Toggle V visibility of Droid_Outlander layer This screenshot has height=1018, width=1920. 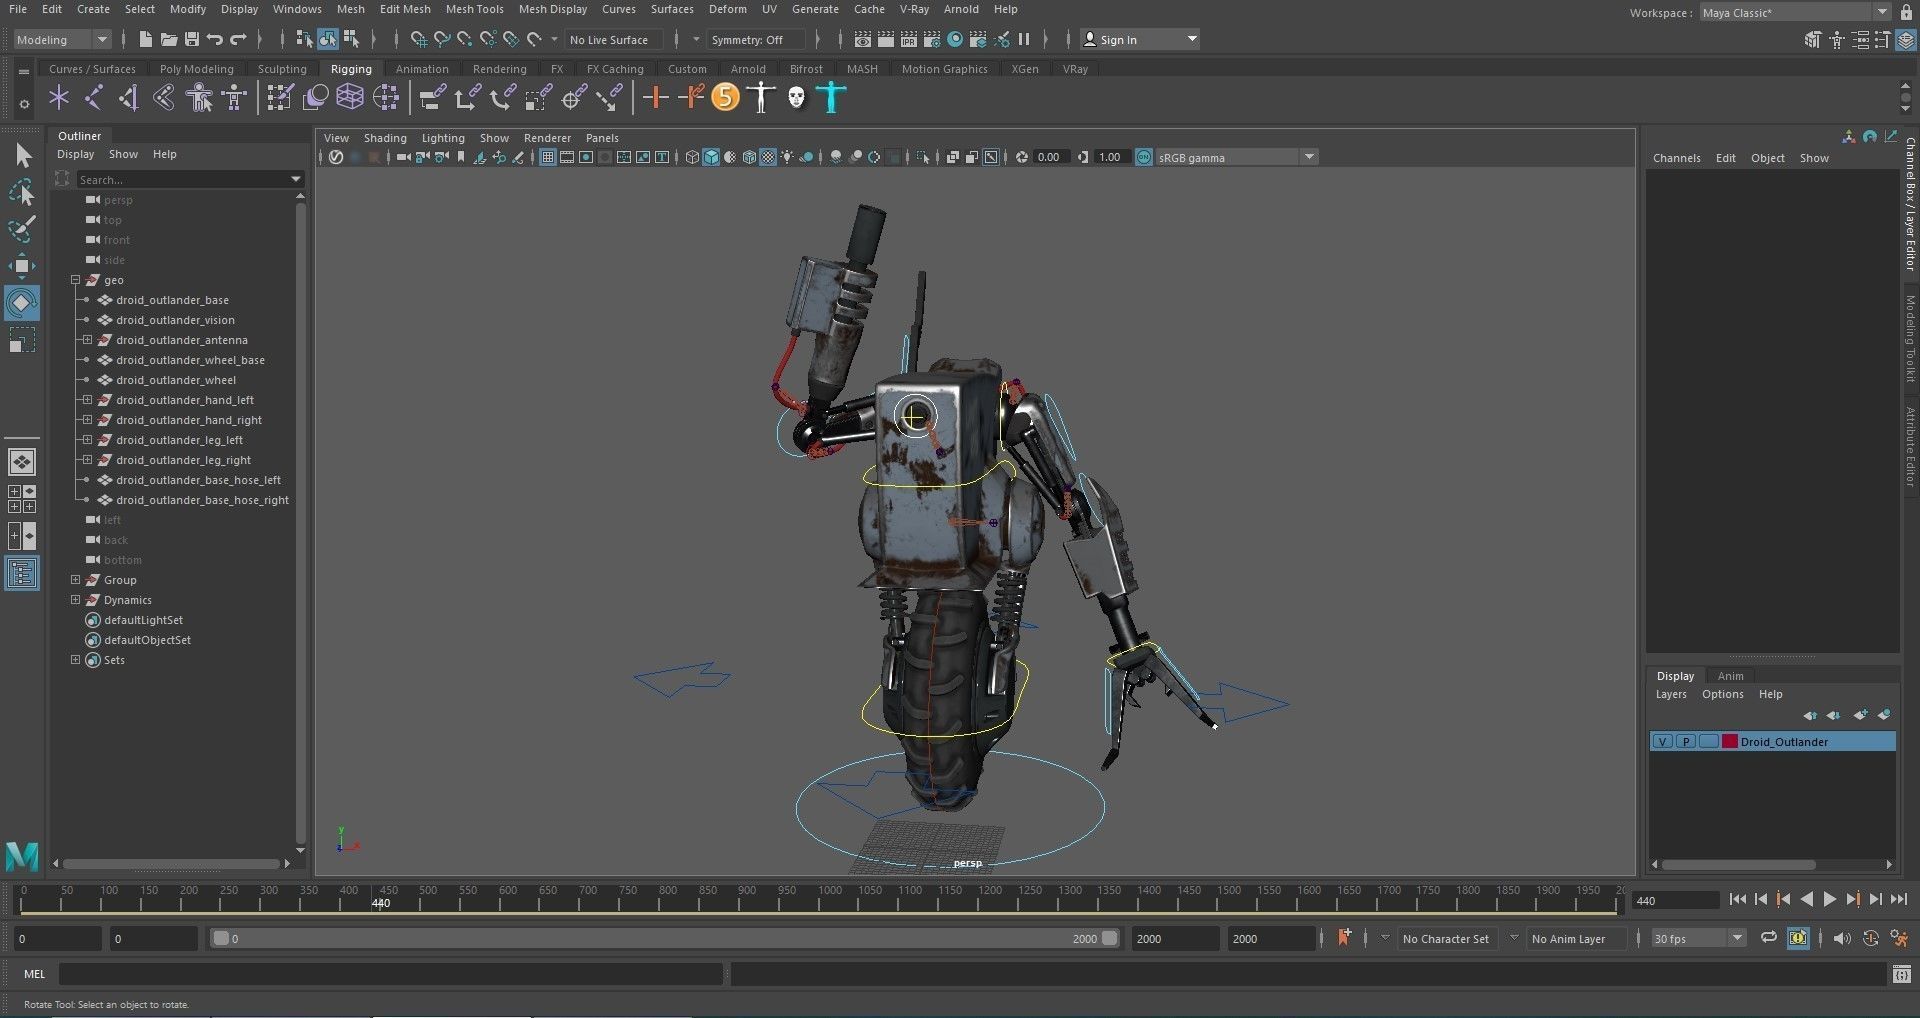tap(1662, 741)
